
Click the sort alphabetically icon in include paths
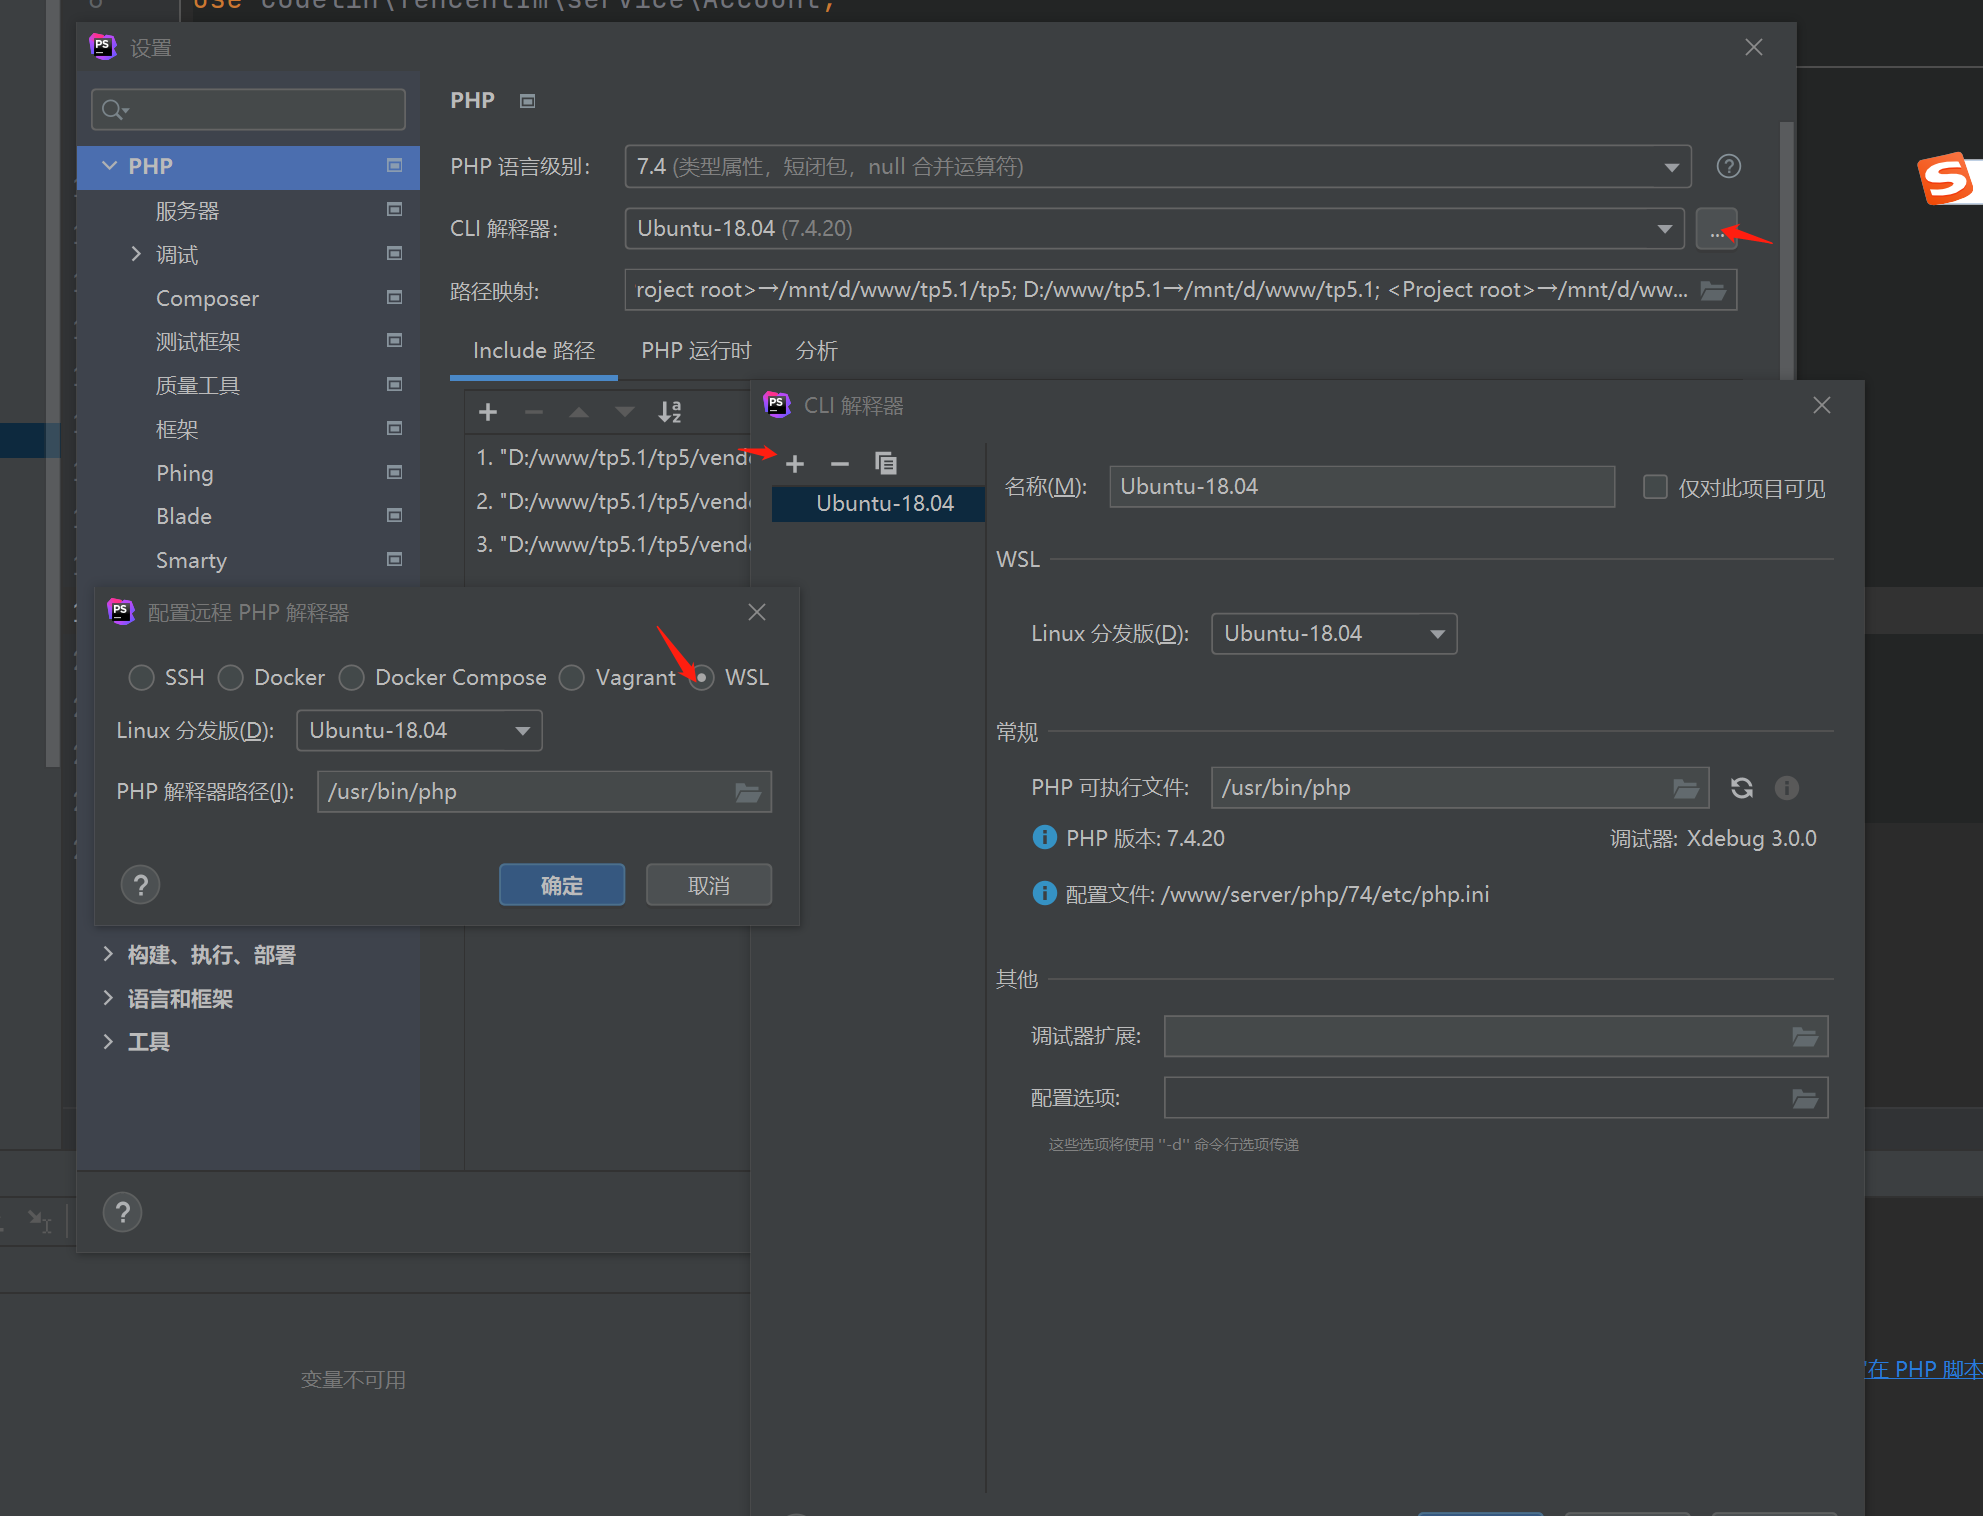[x=670, y=412]
